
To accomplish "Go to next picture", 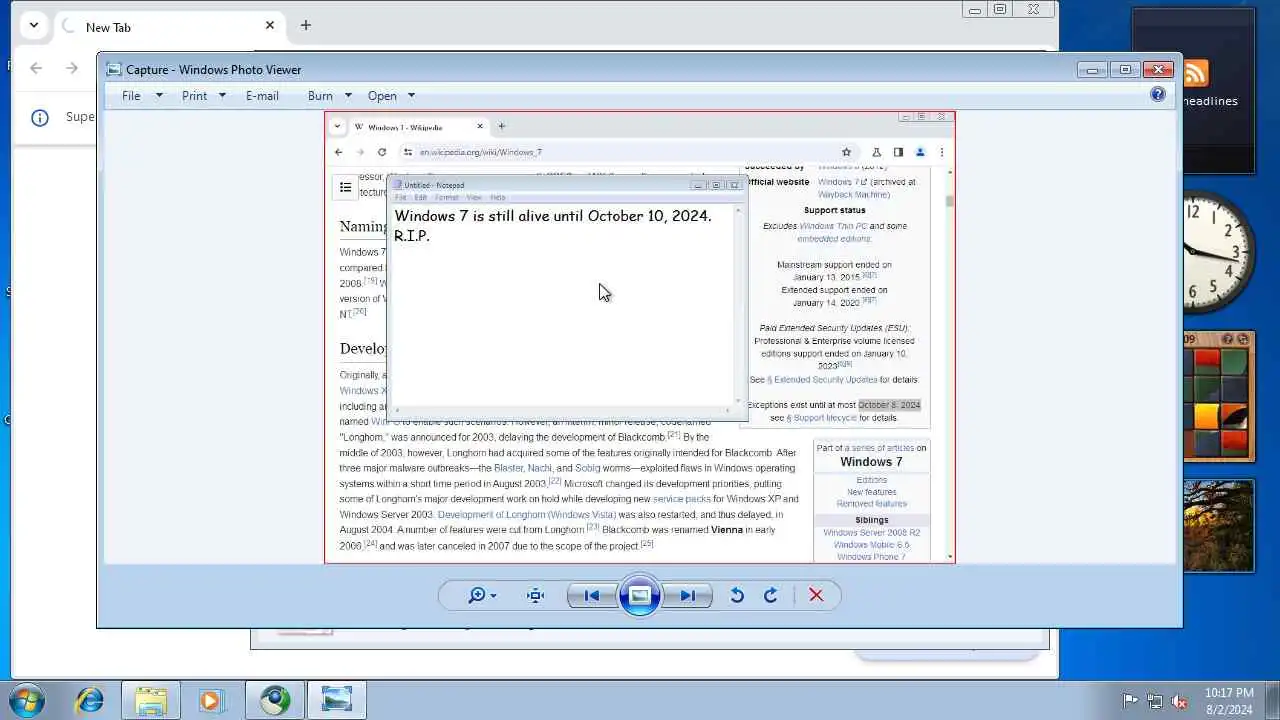I will pyautogui.click(x=688, y=595).
